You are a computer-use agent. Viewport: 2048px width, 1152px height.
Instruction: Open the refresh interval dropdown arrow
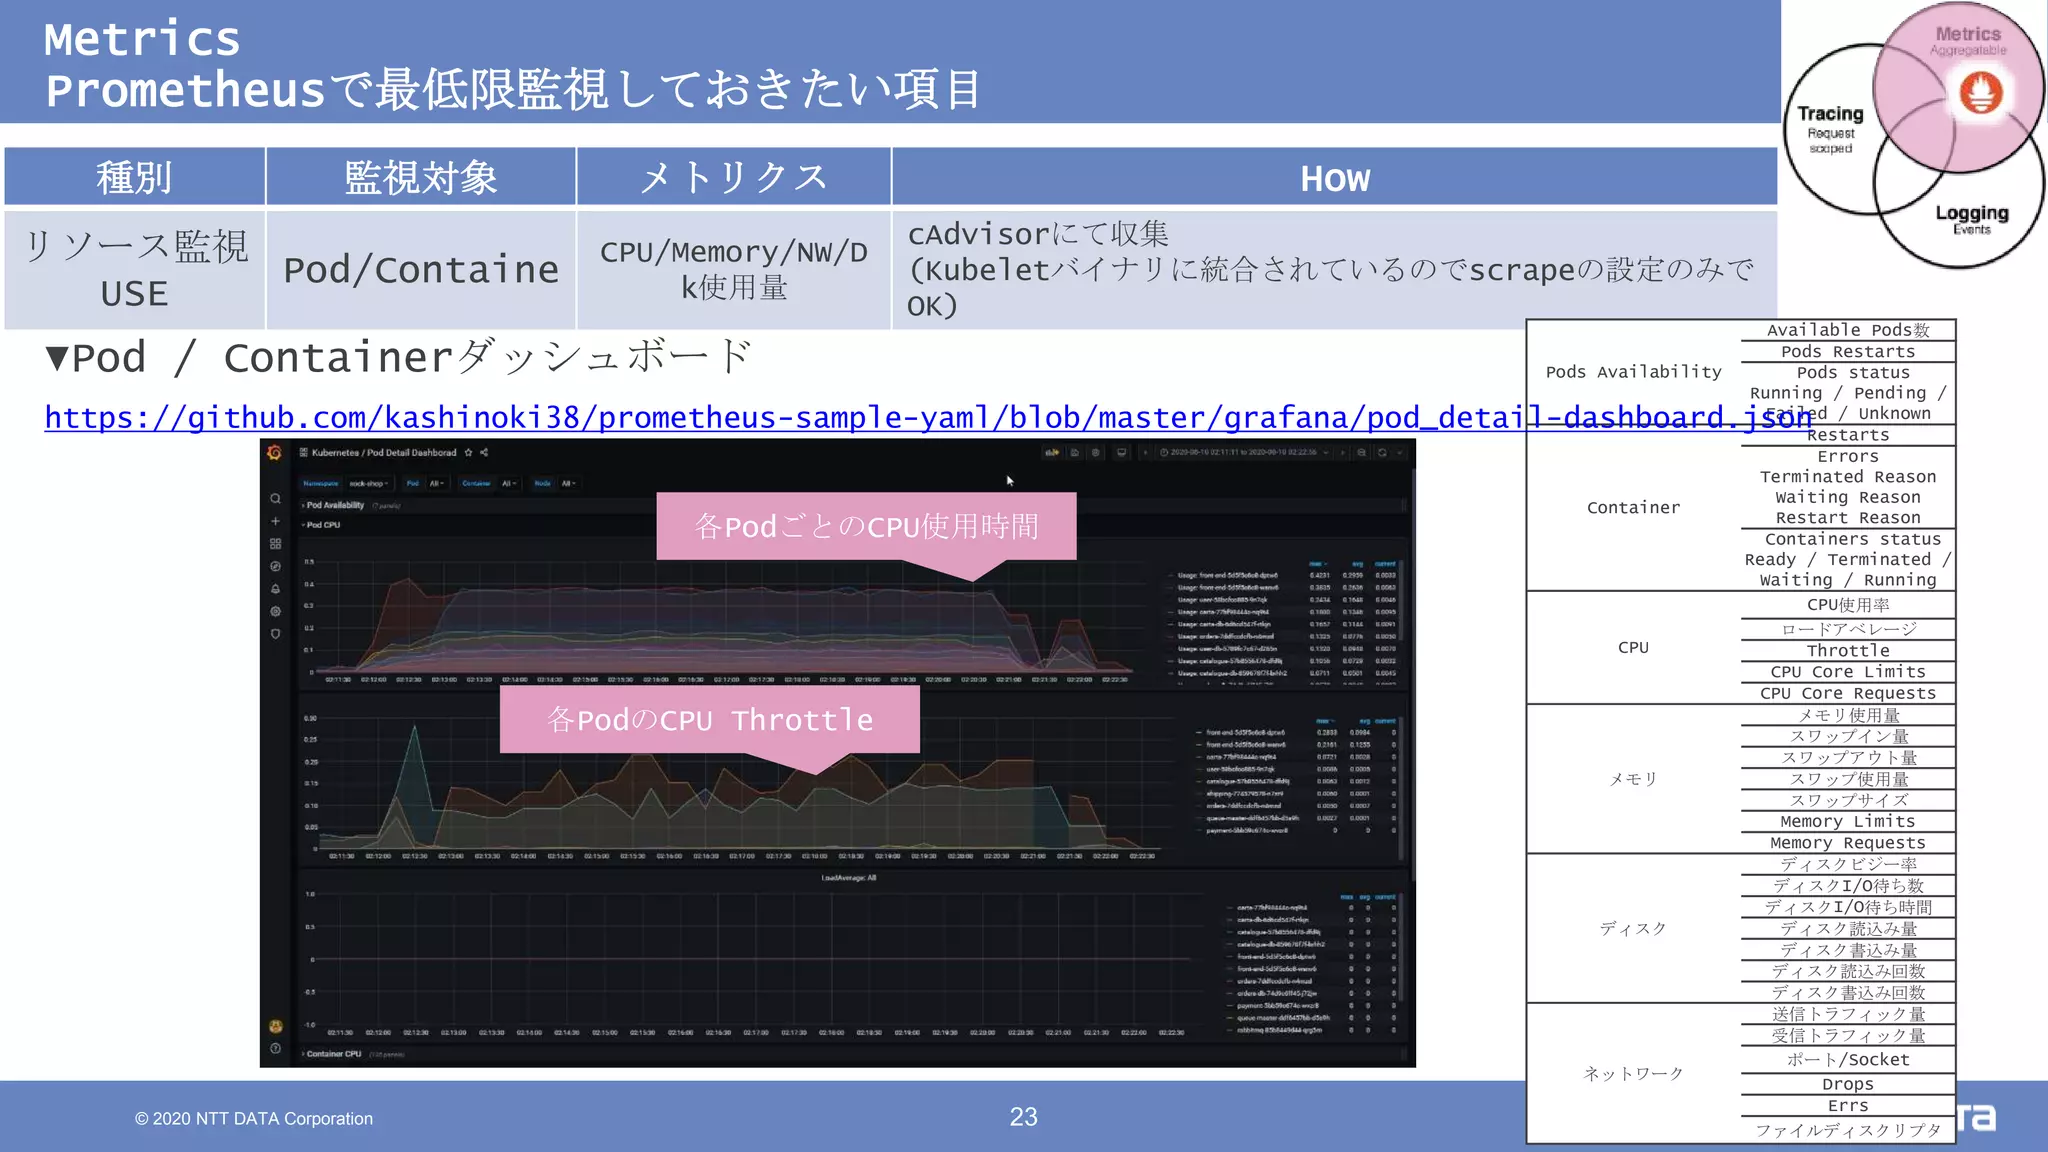tap(1400, 453)
